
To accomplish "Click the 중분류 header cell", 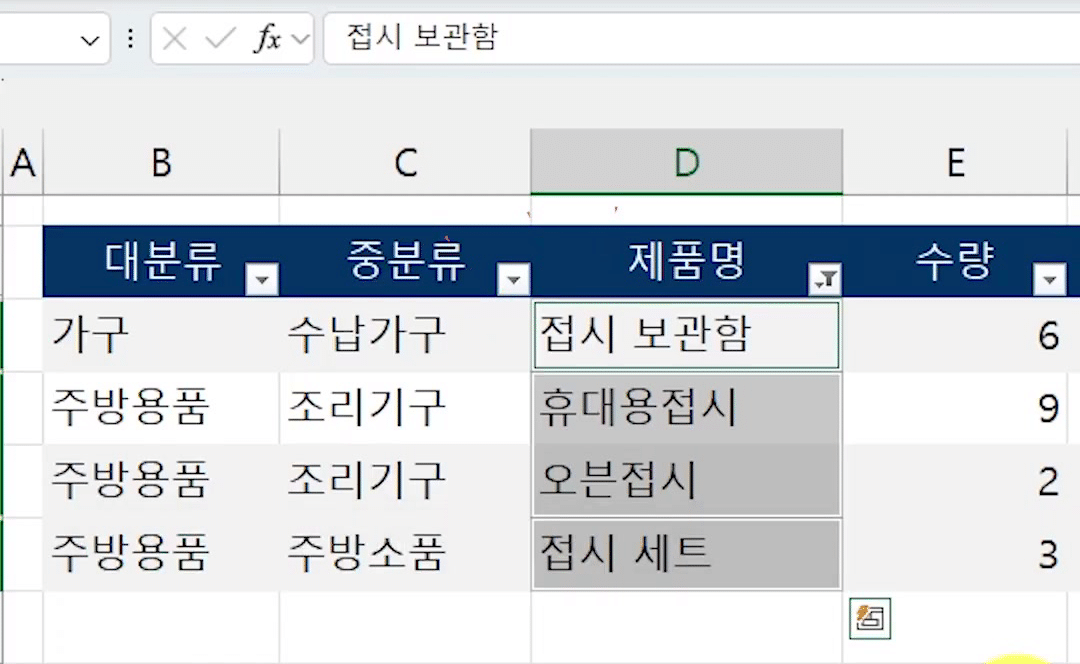I will click(405, 261).
